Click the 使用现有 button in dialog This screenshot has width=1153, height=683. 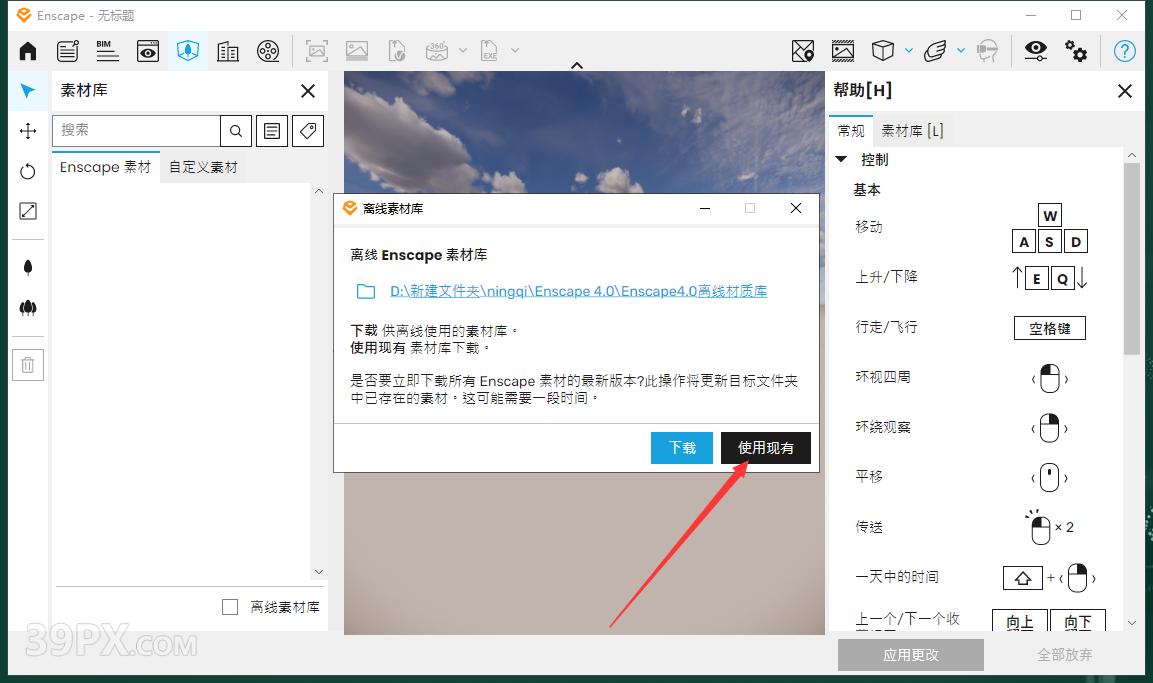765,448
